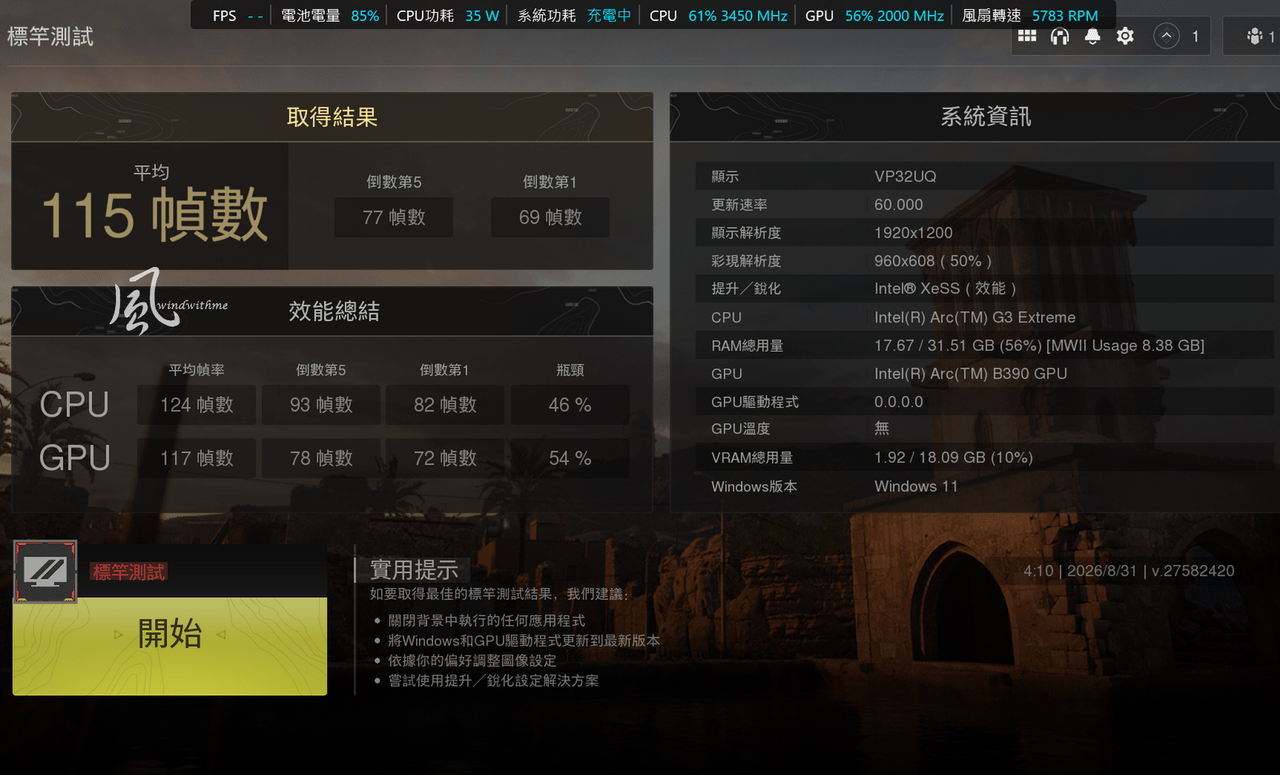The height and width of the screenshot is (775, 1280).
Task: Click the CPU 124 幀數 average cell
Action: tap(197, 405)
